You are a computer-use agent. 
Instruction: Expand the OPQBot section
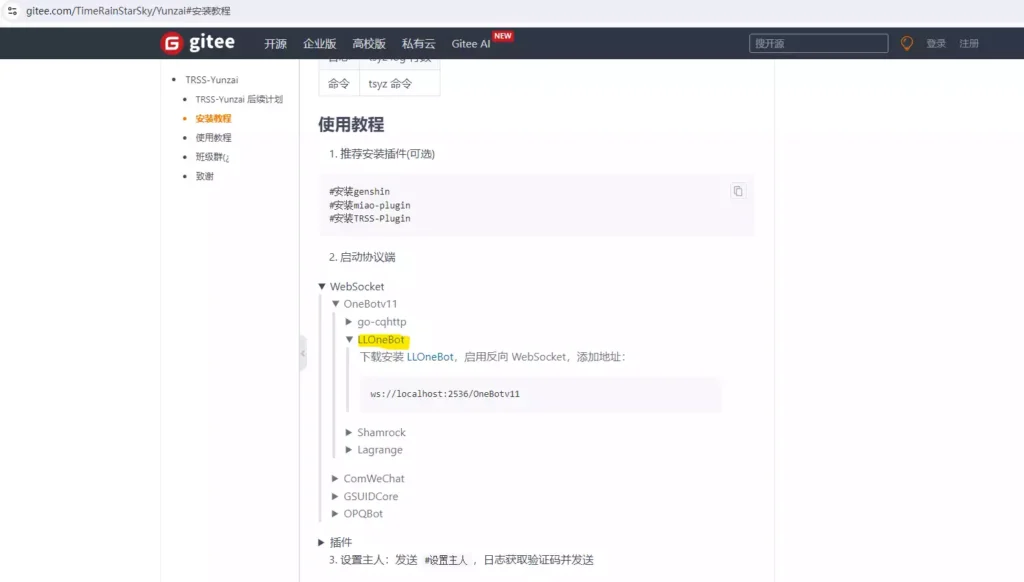tap(335, 513)
